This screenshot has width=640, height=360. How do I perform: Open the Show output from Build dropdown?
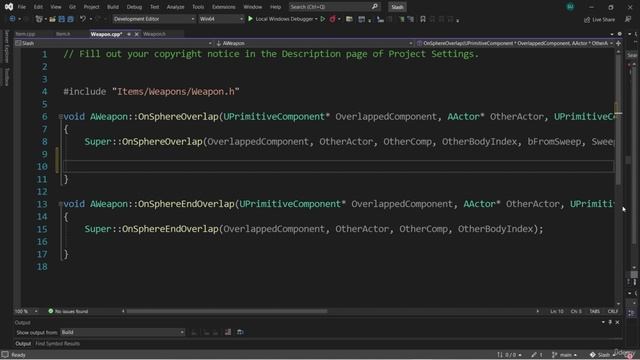click(122, 332)
